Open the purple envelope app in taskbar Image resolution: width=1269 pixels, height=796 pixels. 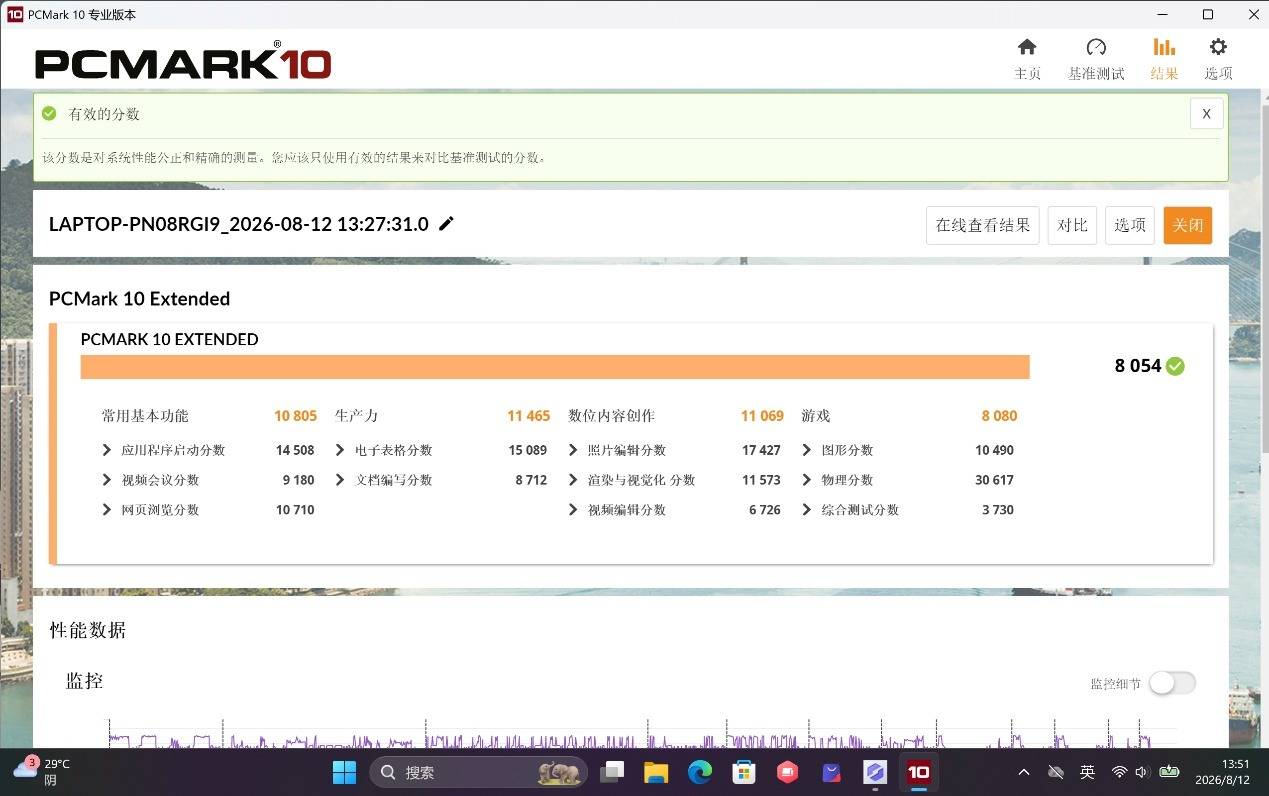click(x=831, y=772)
